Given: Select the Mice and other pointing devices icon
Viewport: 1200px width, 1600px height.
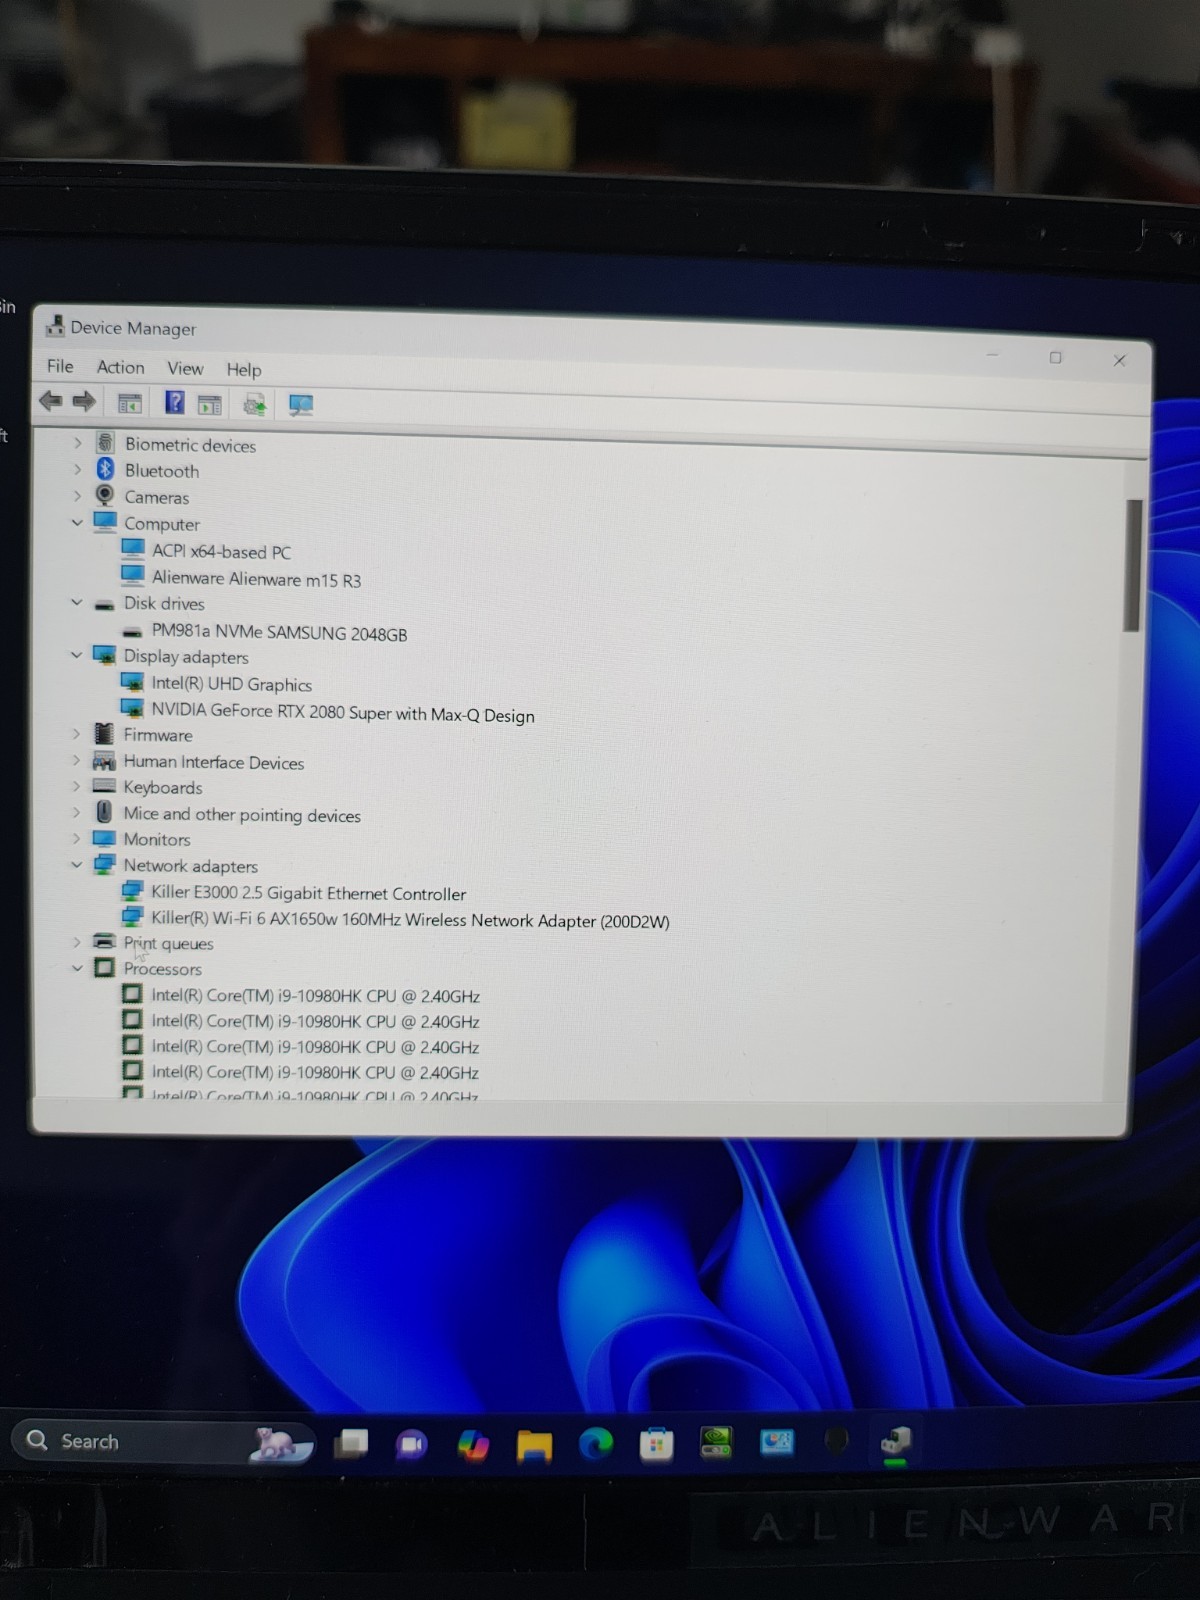Looking at the screenshot, I should point(104,812).
